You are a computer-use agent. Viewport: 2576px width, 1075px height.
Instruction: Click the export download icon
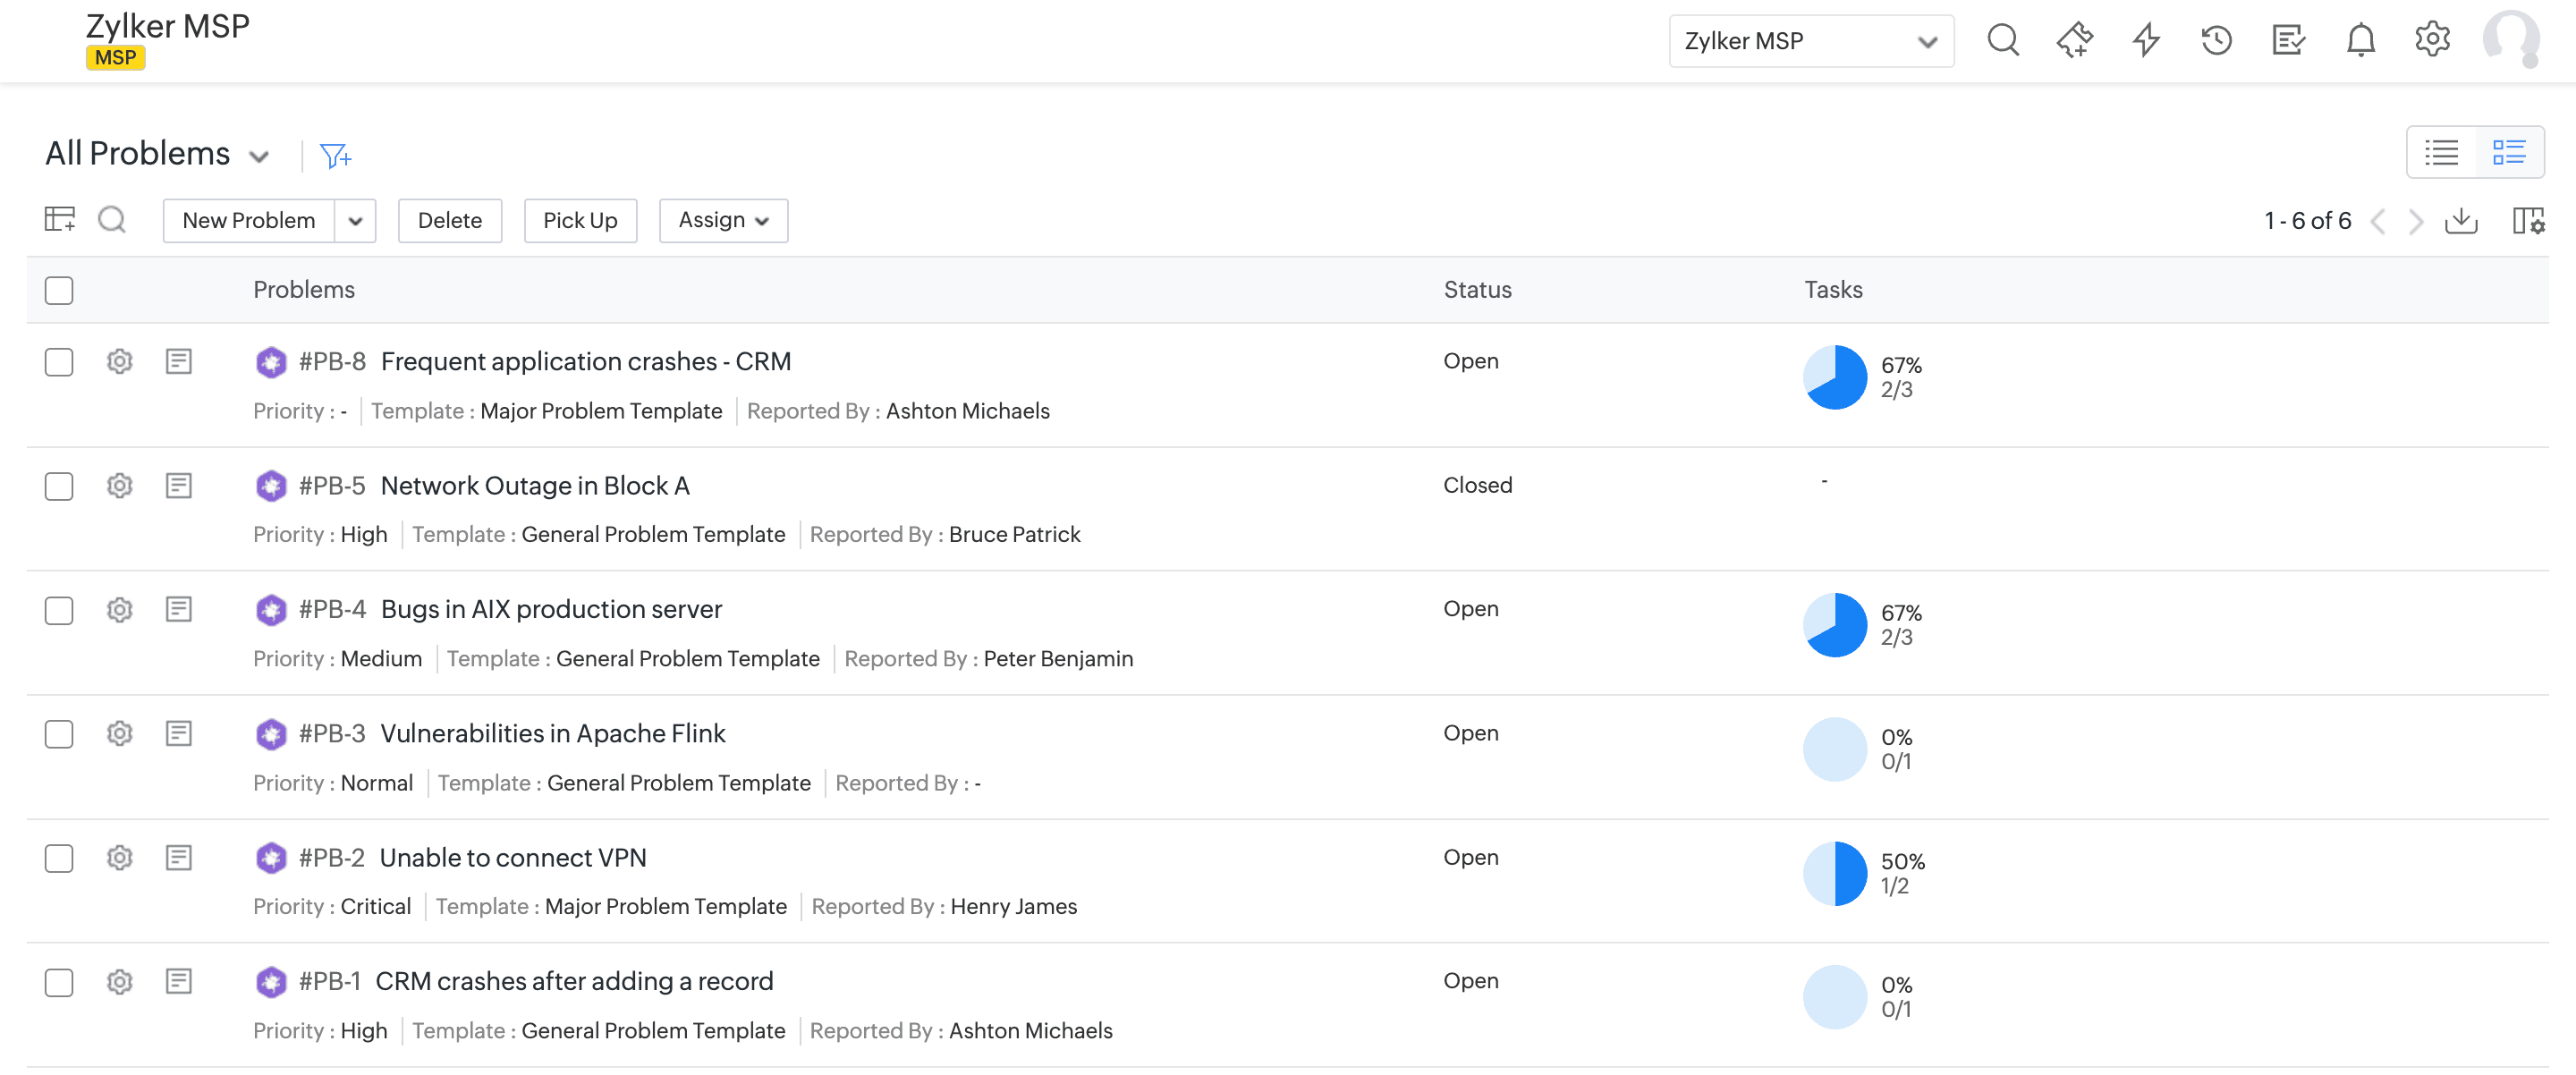(2461, 221)
